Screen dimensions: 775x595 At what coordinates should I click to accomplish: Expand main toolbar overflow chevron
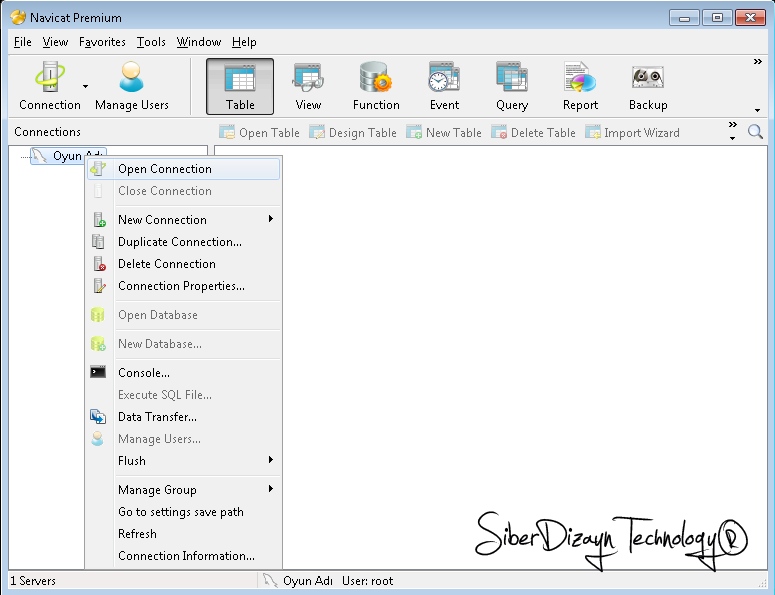coord(757,62)
